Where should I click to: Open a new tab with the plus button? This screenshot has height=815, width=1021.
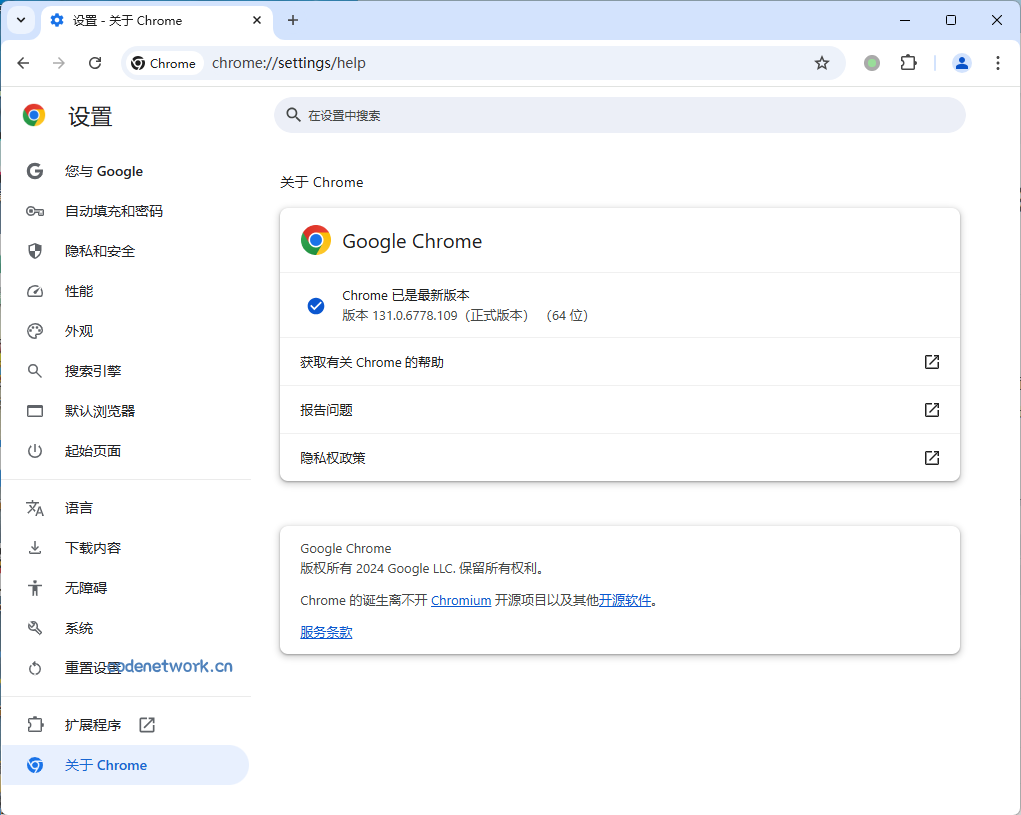[x=291, y=20]
